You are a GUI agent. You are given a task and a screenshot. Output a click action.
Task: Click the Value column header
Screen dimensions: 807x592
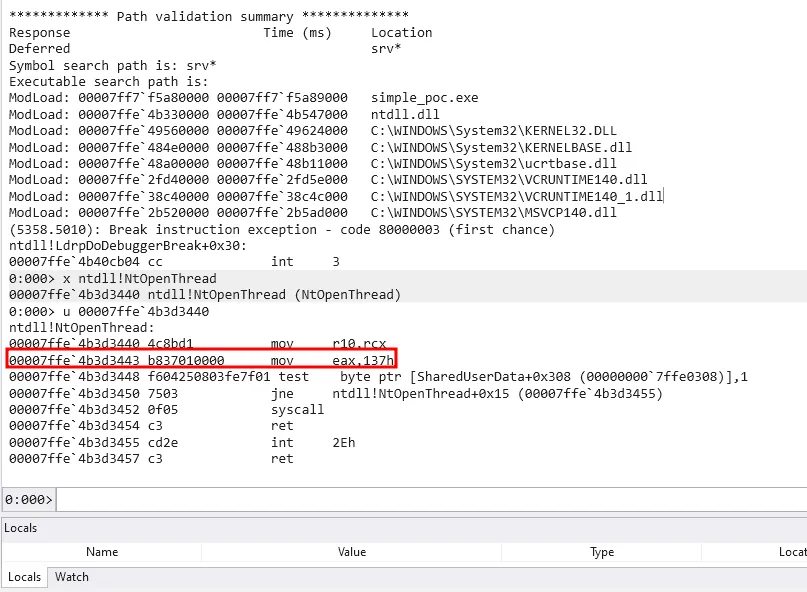pyautogui.click(x=352, y=551)
